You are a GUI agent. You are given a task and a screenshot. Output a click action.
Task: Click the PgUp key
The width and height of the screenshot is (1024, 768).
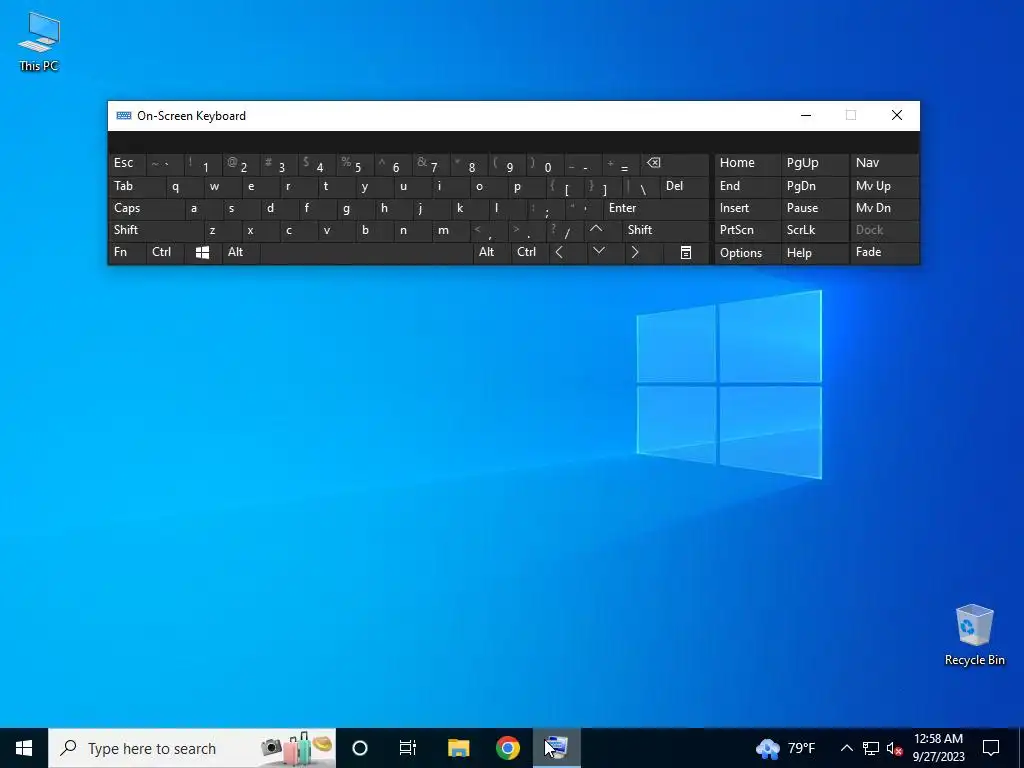click(x=814, y=163)
